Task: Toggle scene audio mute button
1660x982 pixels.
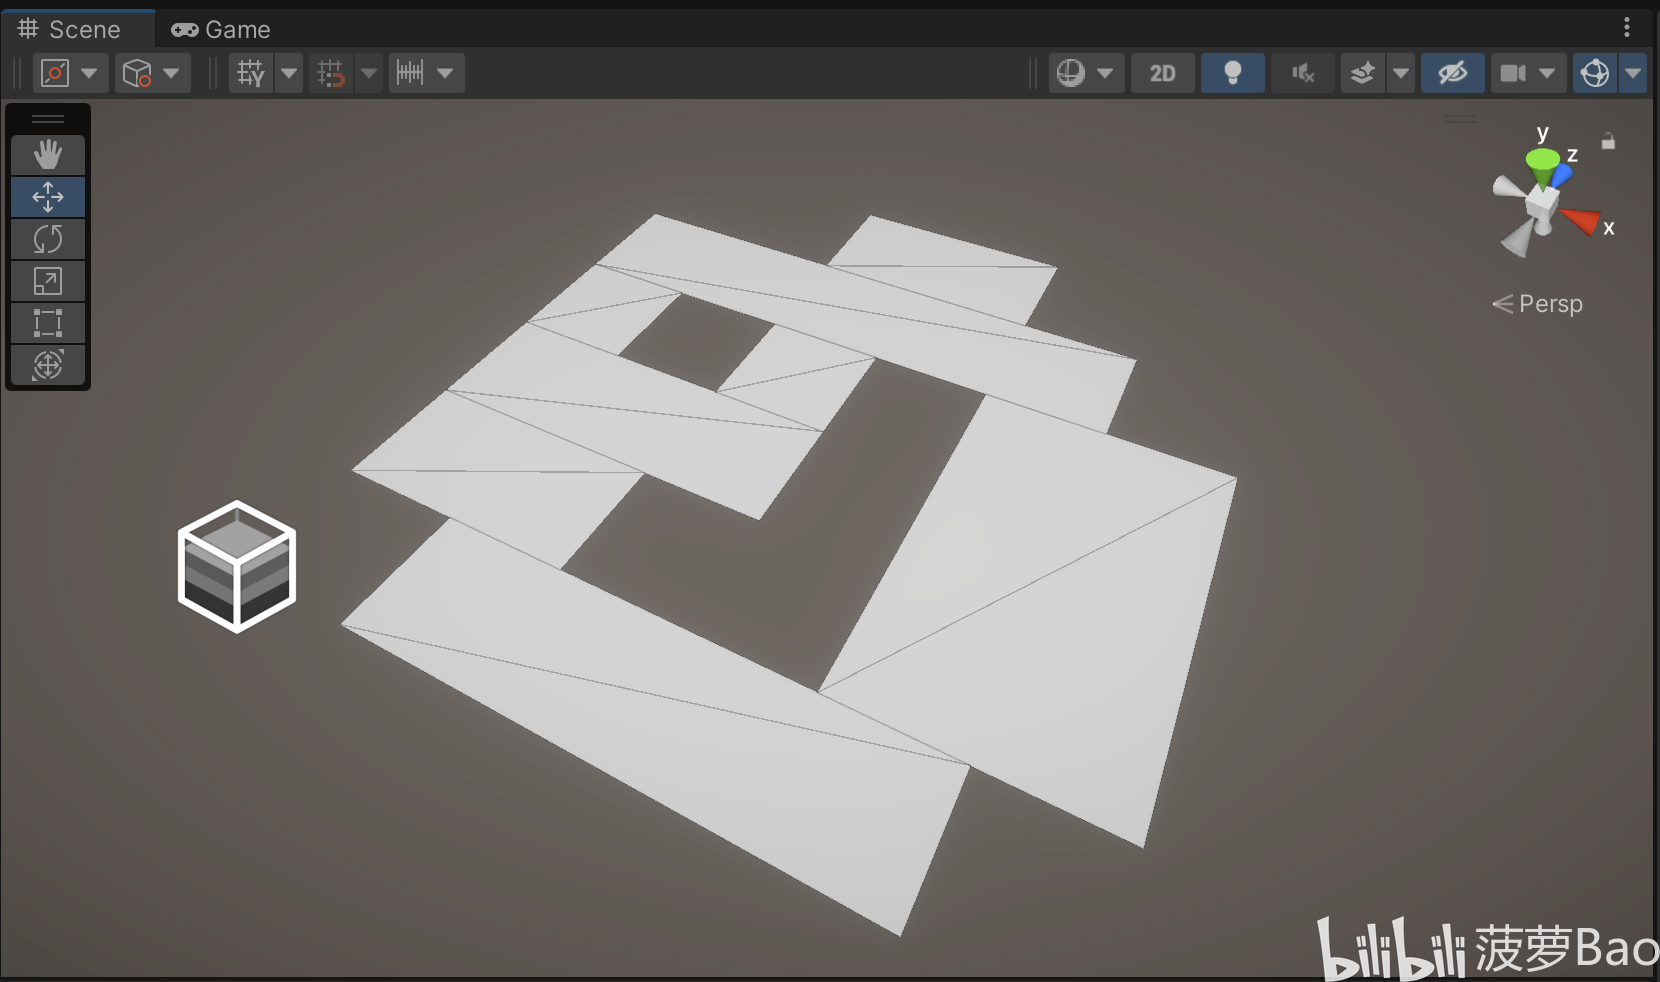Action: 1302,73
